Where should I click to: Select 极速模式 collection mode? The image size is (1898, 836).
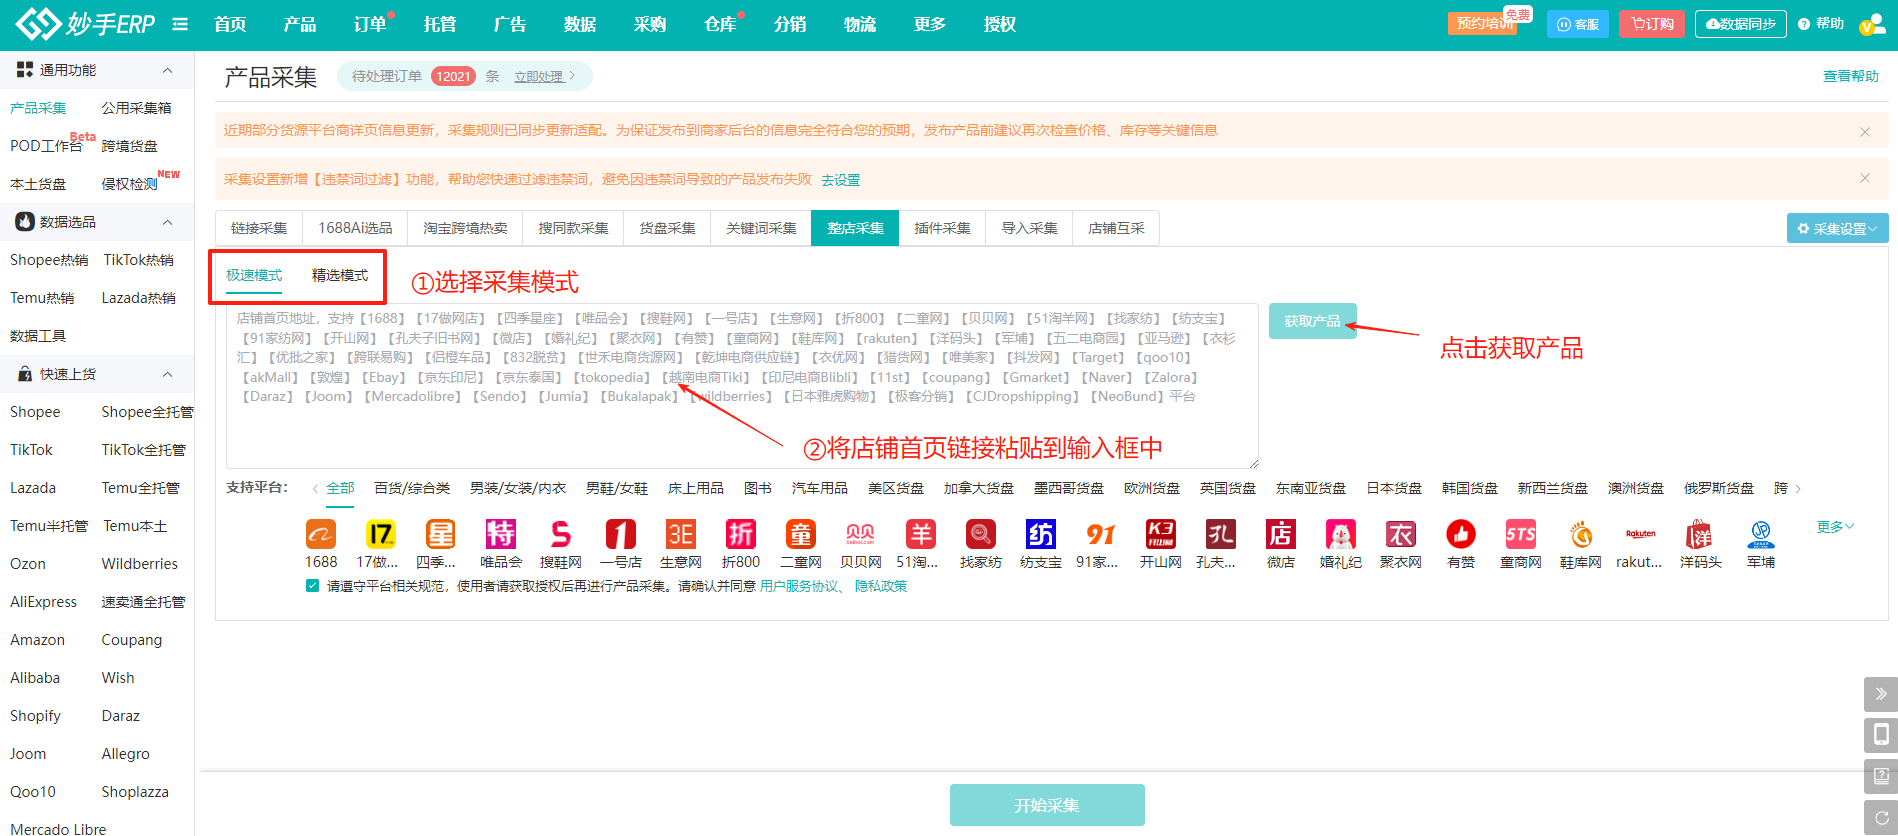click(254, 275)
